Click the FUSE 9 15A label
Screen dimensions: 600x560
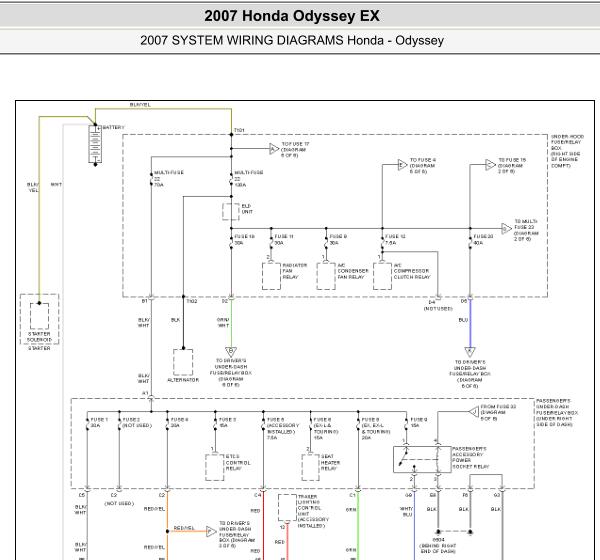(418, 423)
